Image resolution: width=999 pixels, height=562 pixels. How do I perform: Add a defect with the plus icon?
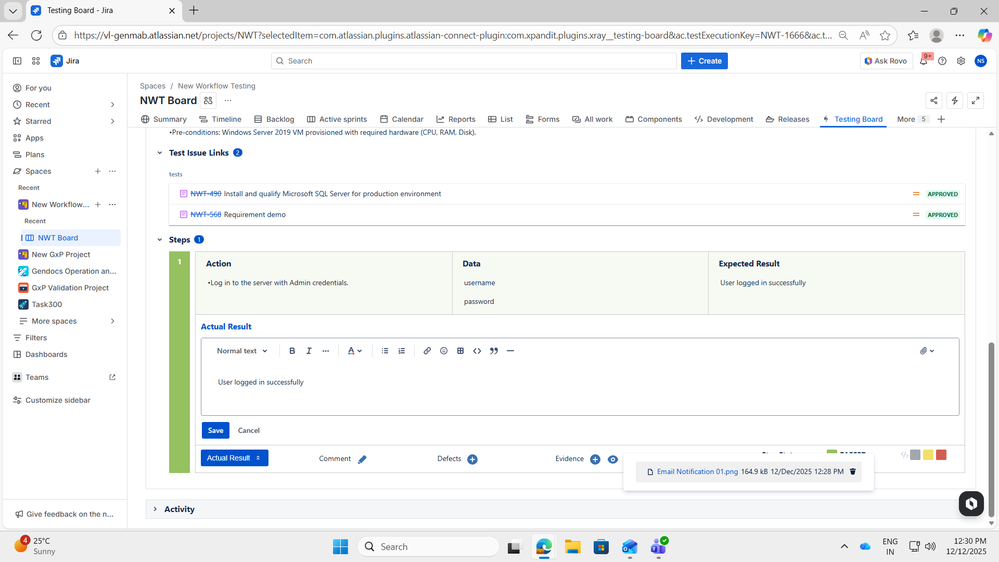tap(472, 459)
